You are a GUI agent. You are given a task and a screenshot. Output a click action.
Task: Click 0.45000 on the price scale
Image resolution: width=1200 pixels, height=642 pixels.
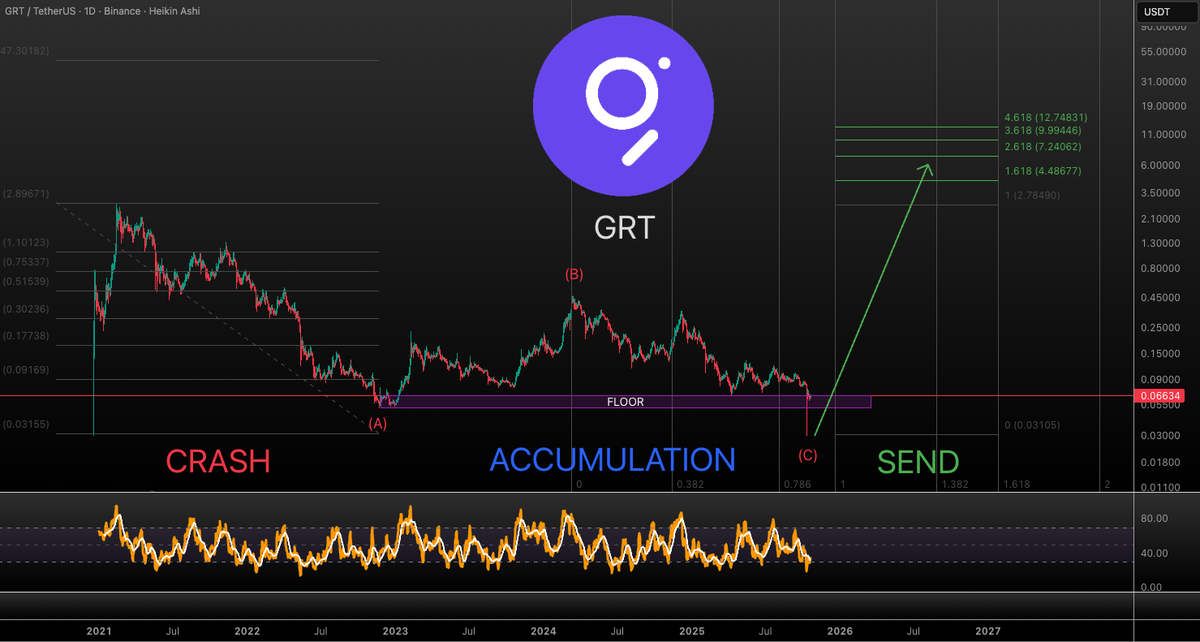click(1163, 297)
